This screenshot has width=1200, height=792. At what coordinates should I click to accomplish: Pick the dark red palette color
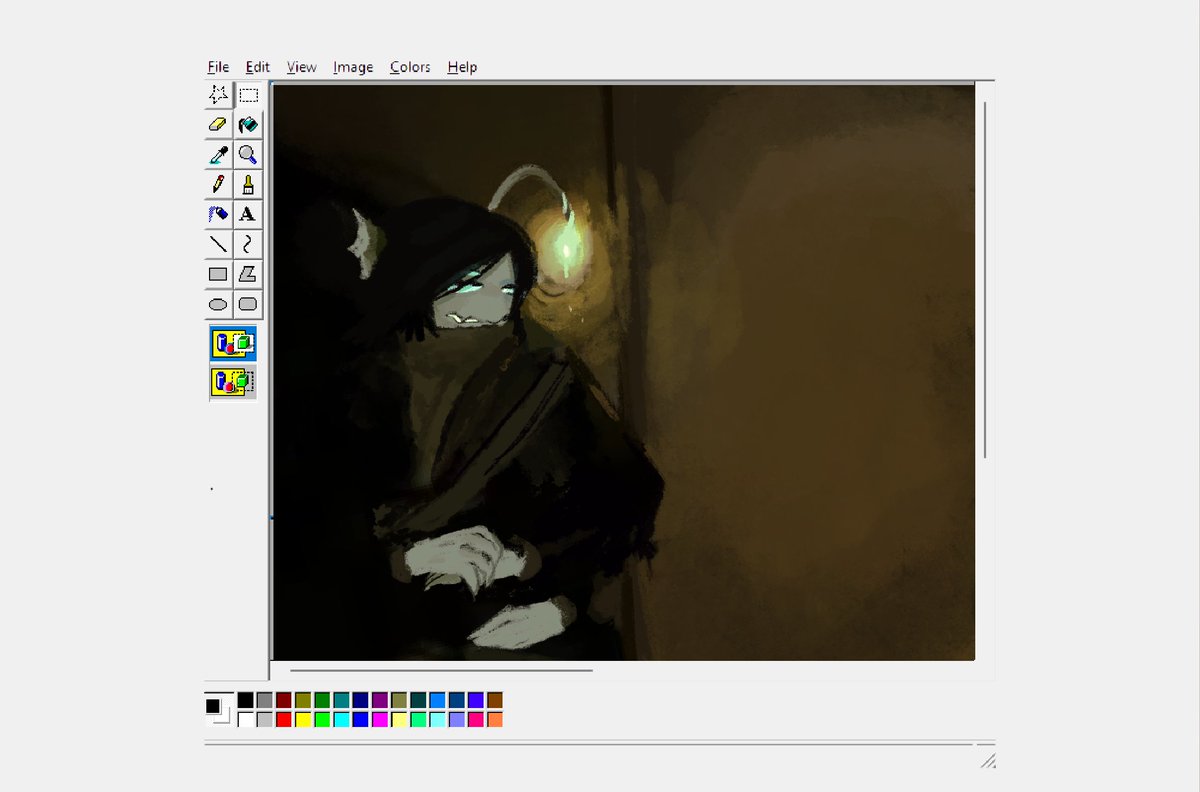tap(283, 700)
